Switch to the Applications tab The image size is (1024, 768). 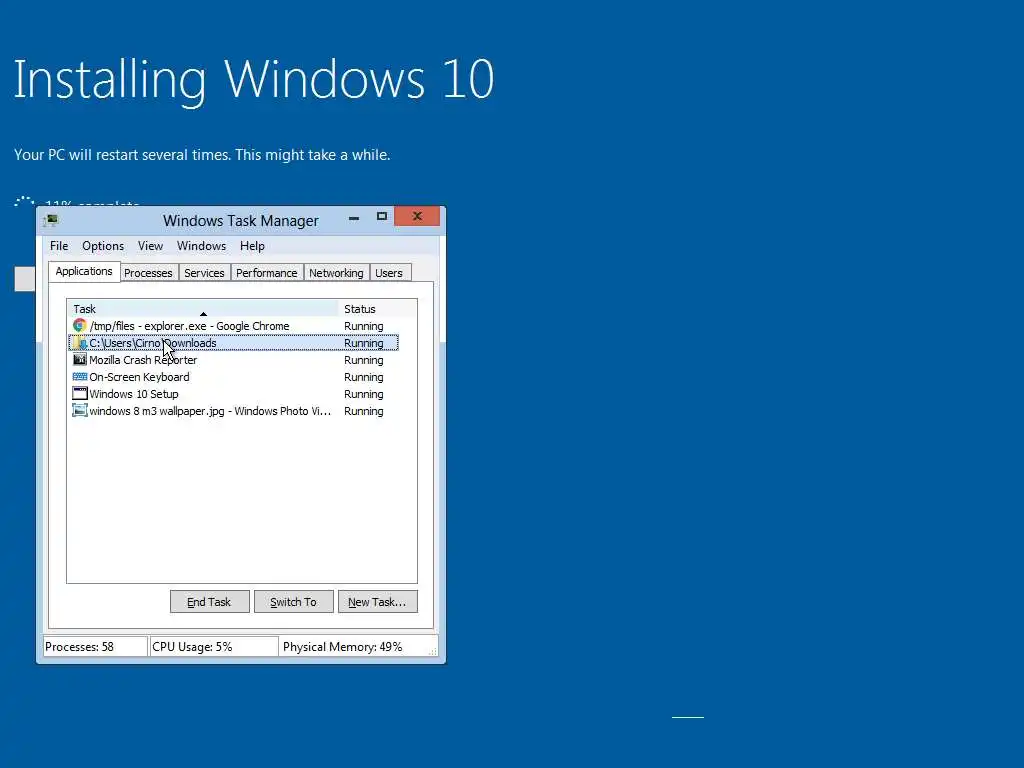coord(84,271)
